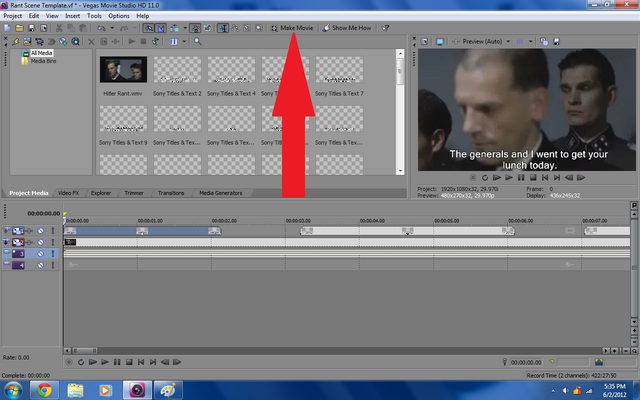Open project properties icon in main toolbar

pos(43,28)
